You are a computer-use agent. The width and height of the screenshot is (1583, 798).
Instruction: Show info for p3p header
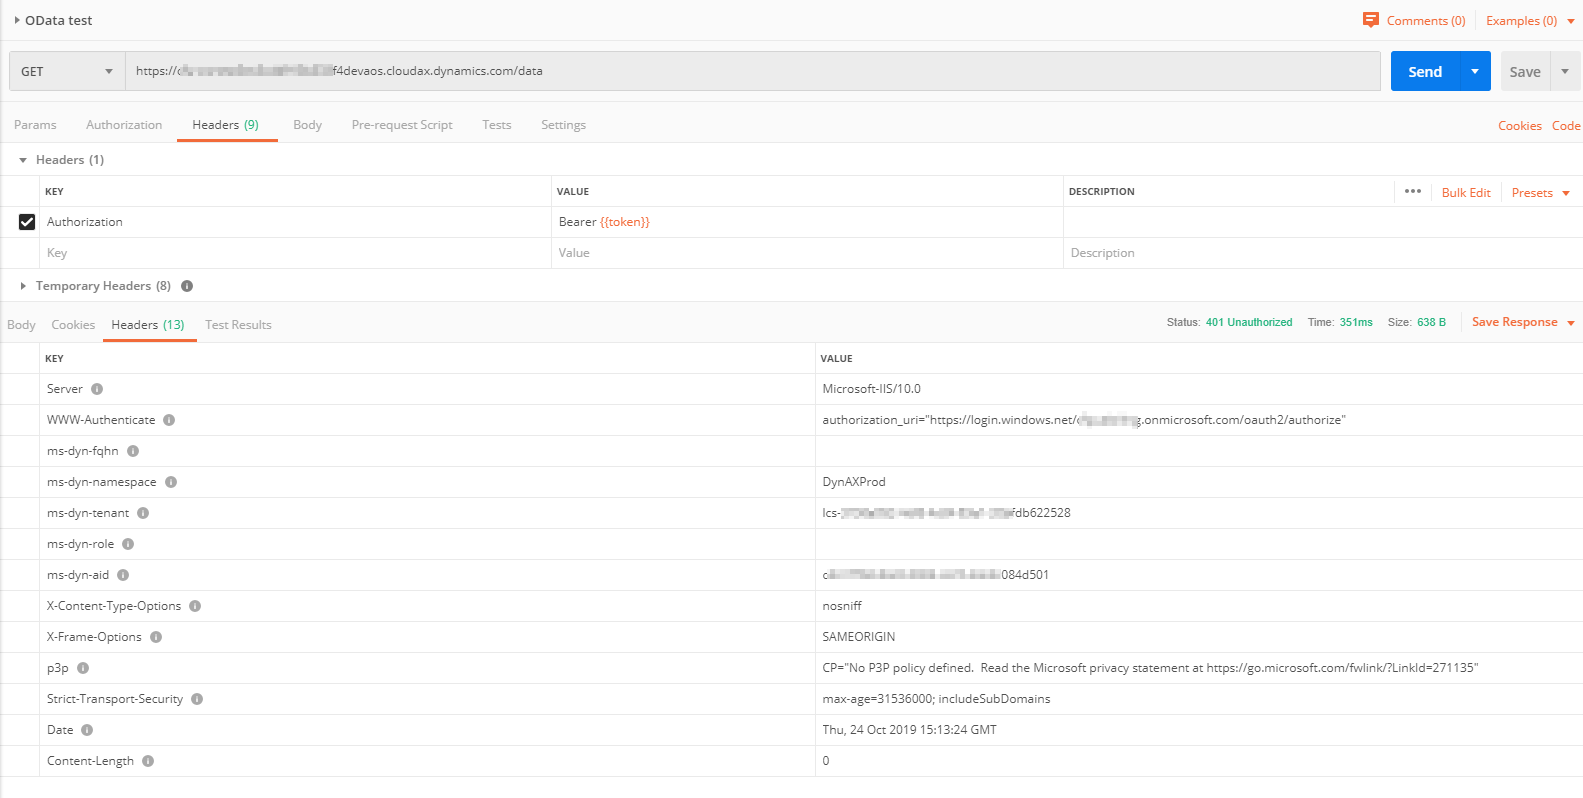(83, 668)
